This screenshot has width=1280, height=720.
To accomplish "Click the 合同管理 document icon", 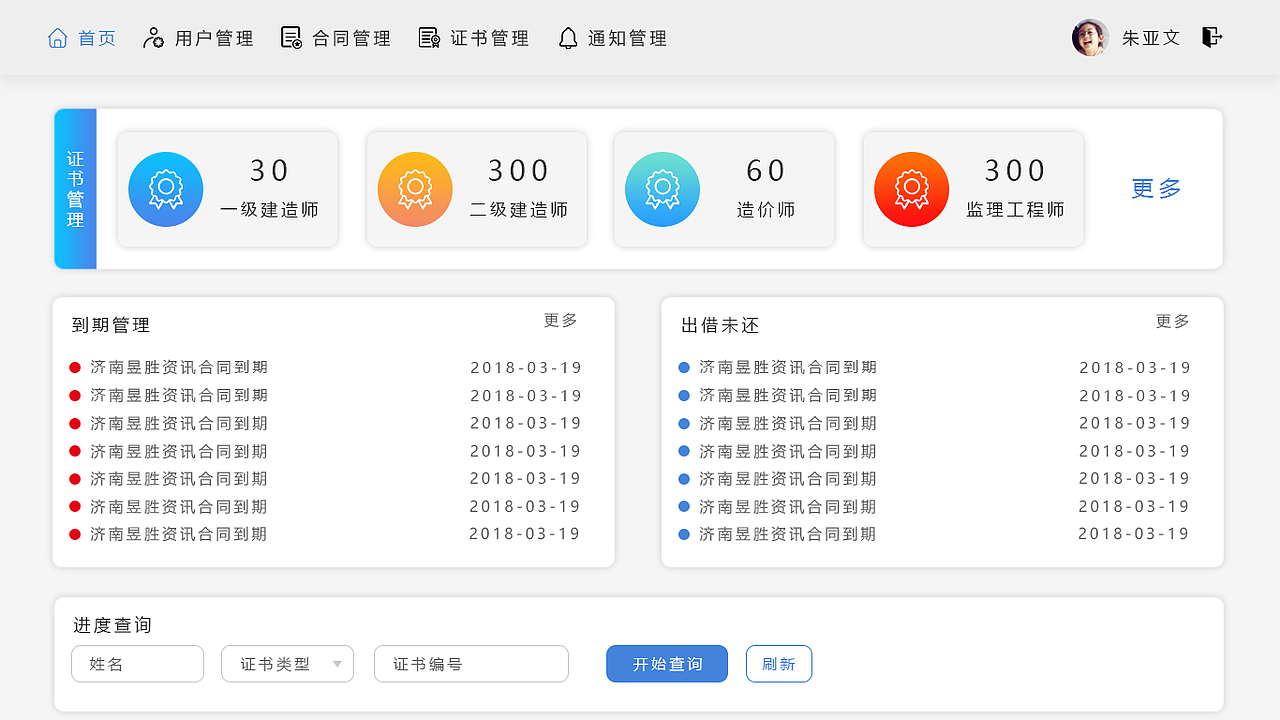I will [x=291, y=37].
